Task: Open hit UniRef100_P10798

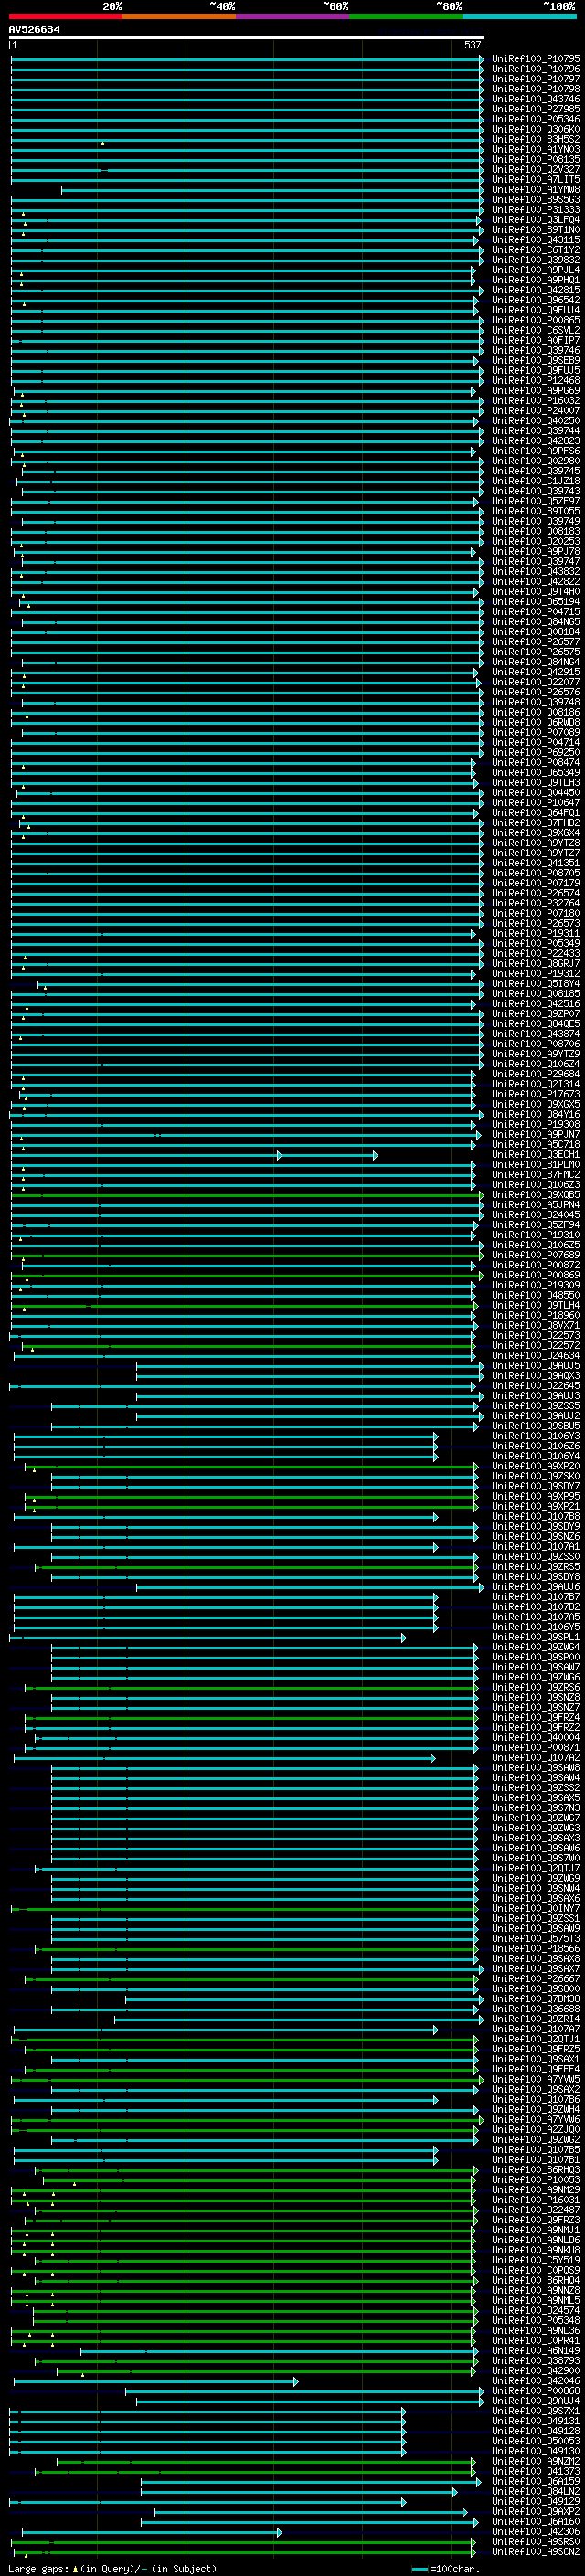Action: [536, 89]
